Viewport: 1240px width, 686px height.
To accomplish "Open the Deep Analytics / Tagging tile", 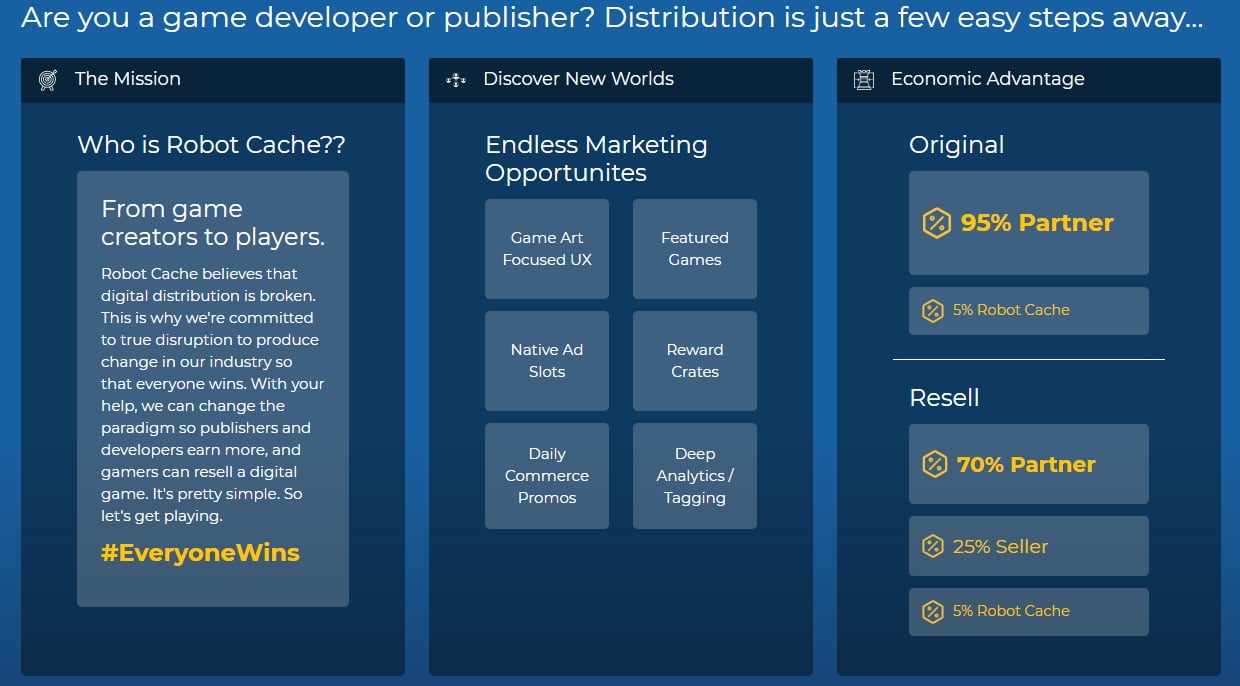I will pos(695,476).
